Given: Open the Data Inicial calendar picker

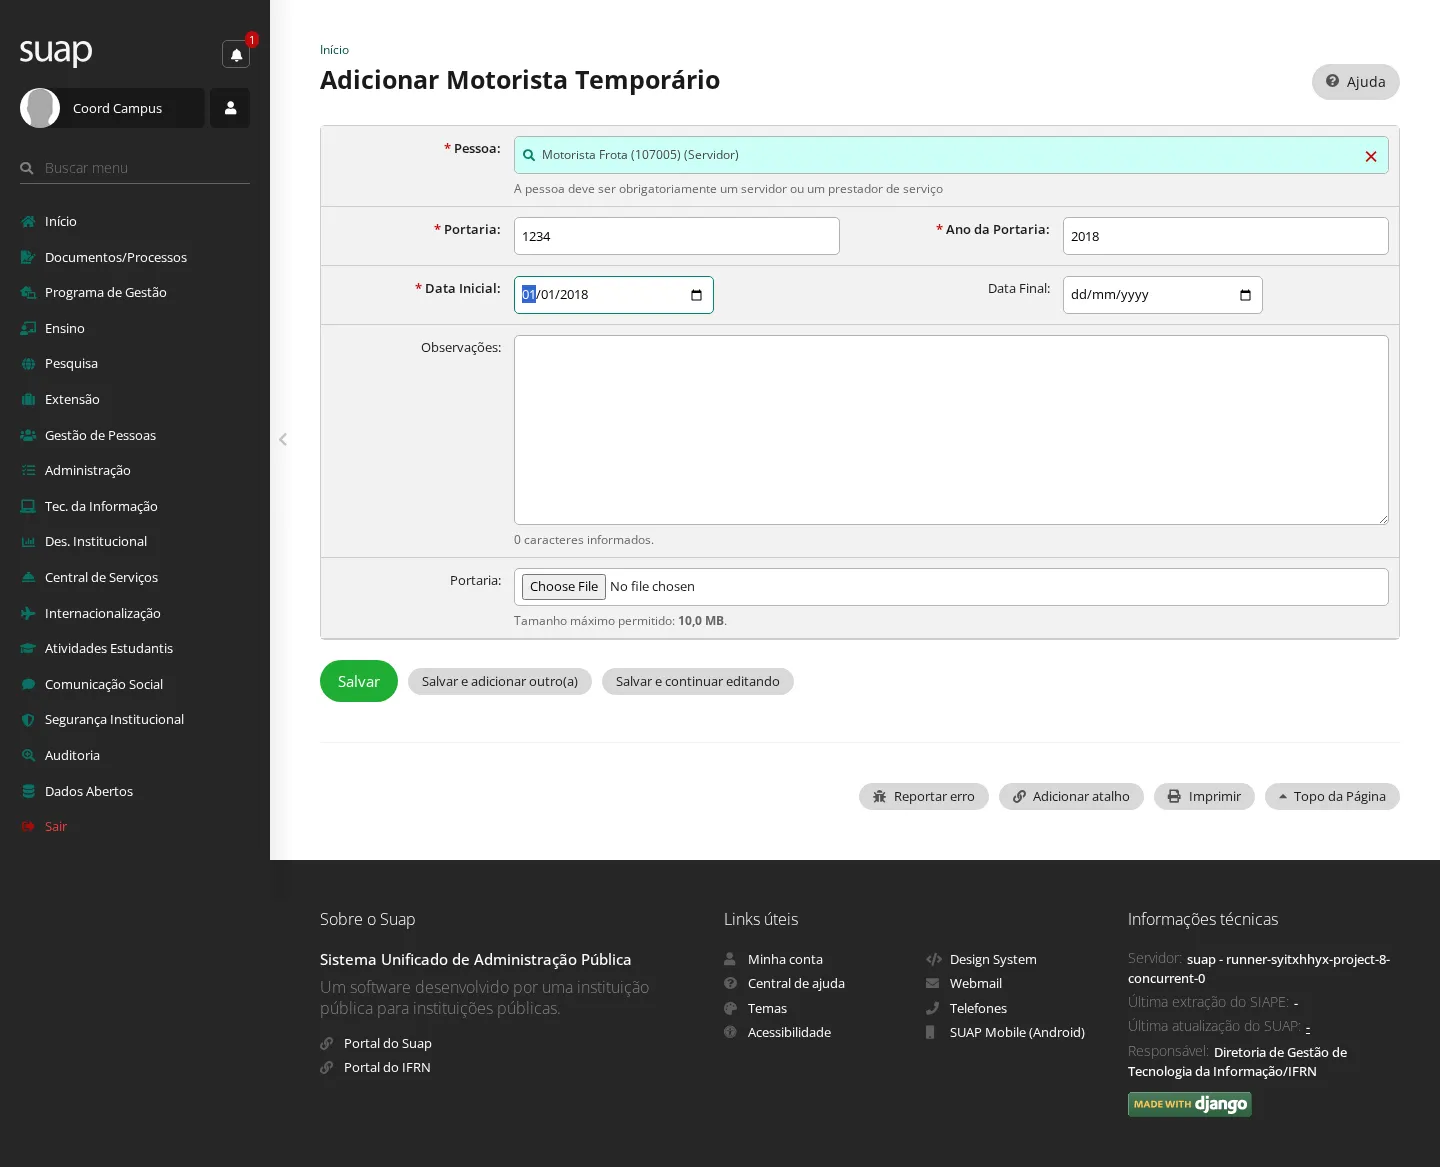Looking at the screenshot, I should point(696,295).
